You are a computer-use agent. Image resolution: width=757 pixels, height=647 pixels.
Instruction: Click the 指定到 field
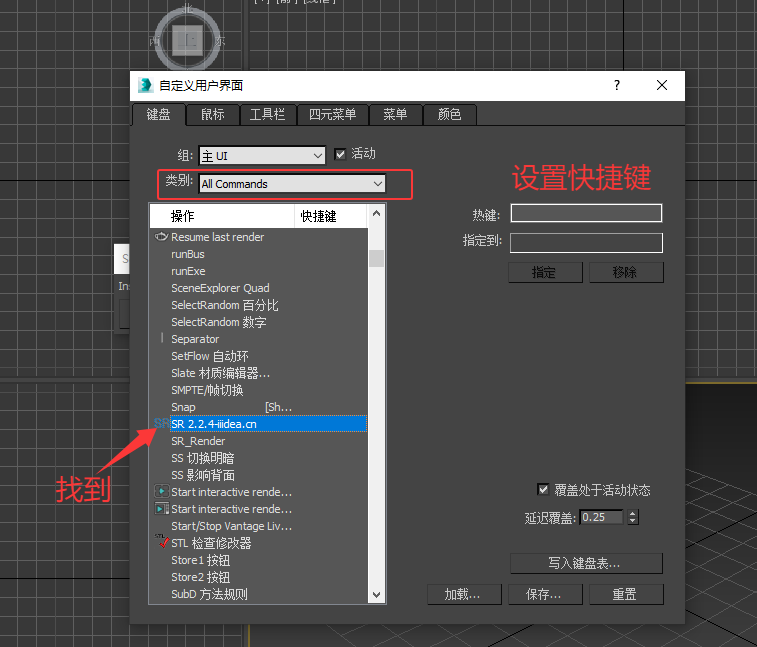pyautogui.click(x=586, y=242)
